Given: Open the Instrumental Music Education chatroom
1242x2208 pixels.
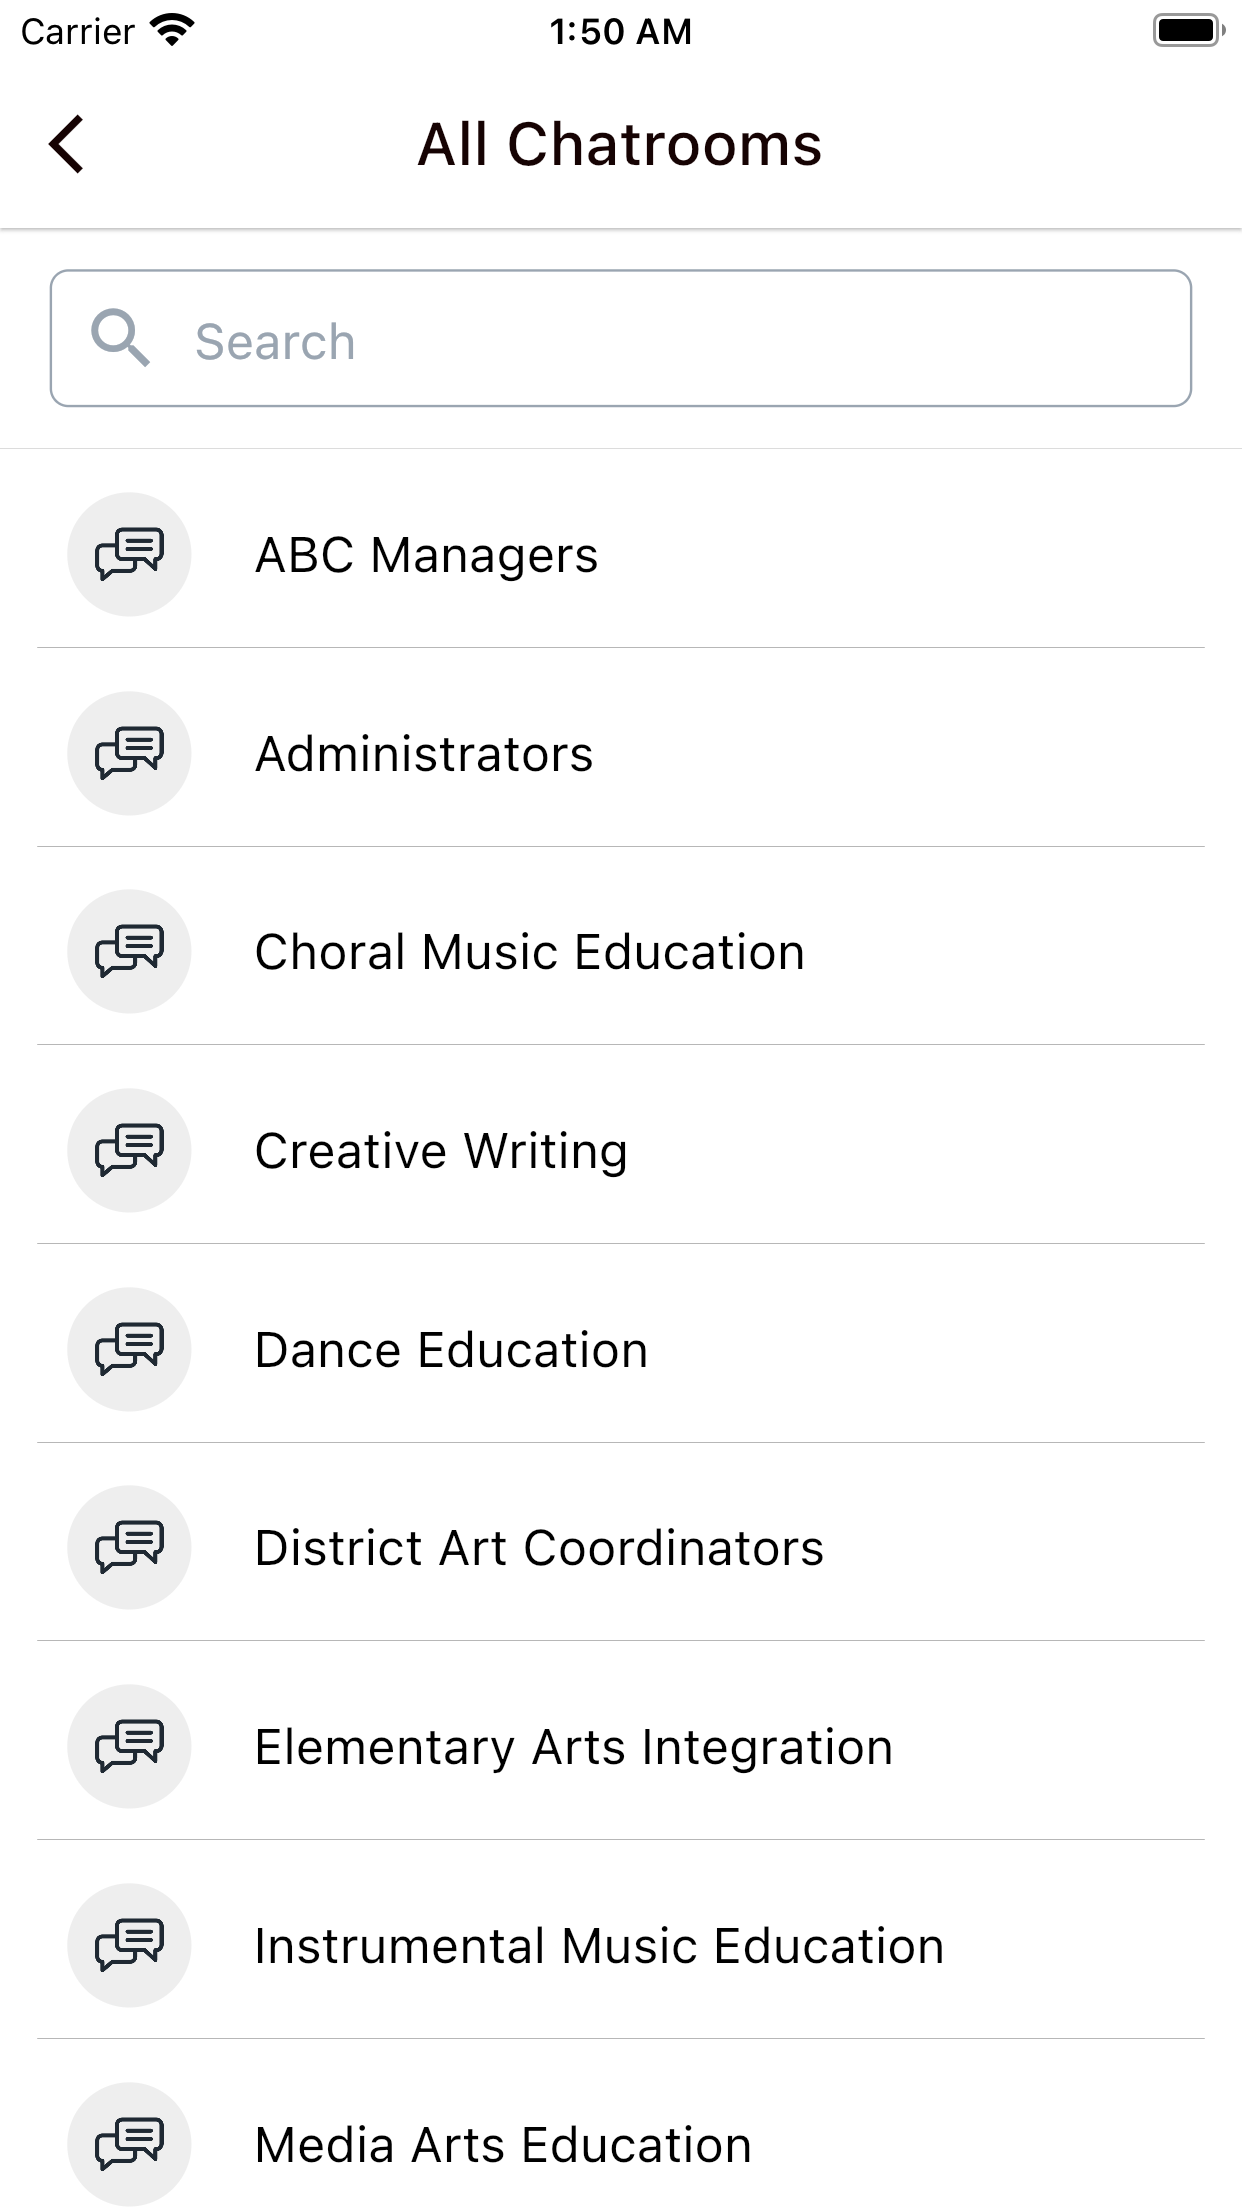Looking at the screenshot, I should [x=599, y=1946].
